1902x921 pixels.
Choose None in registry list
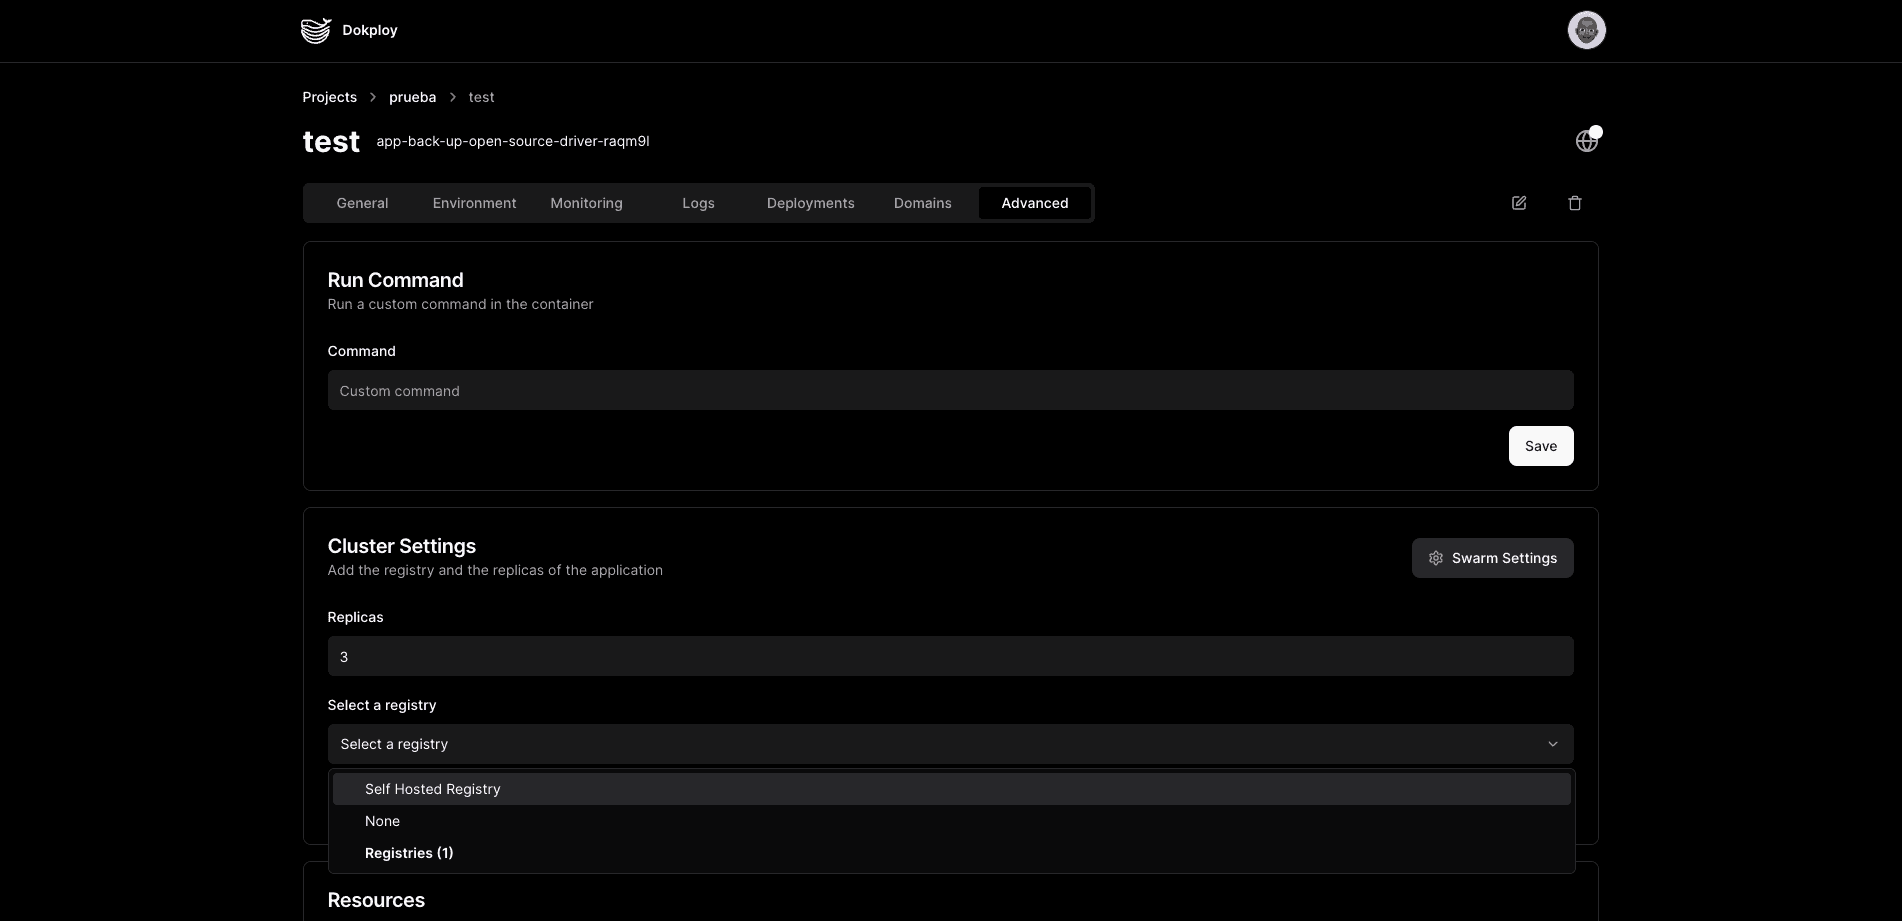382,821
